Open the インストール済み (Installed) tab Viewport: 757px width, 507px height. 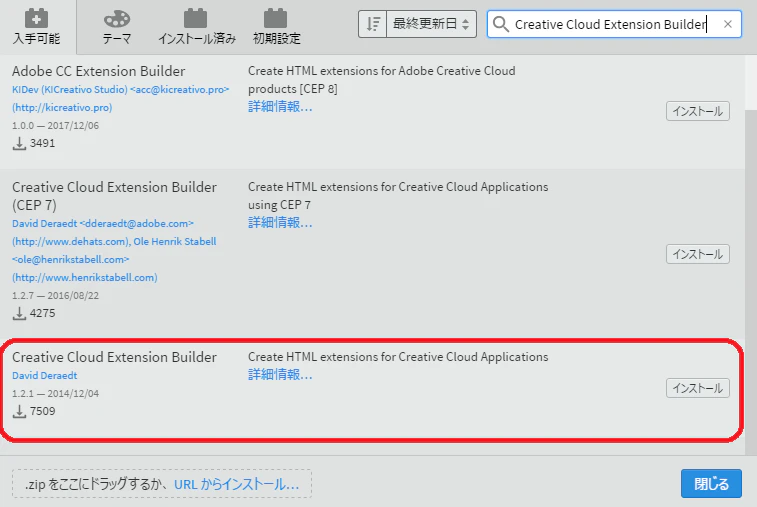tap(197, 27)
